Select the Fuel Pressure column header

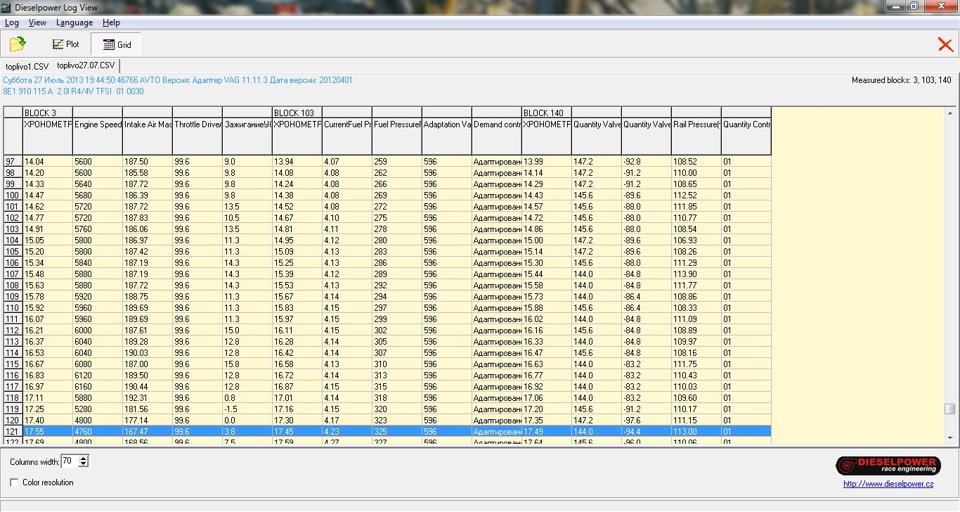coord(397,136)
